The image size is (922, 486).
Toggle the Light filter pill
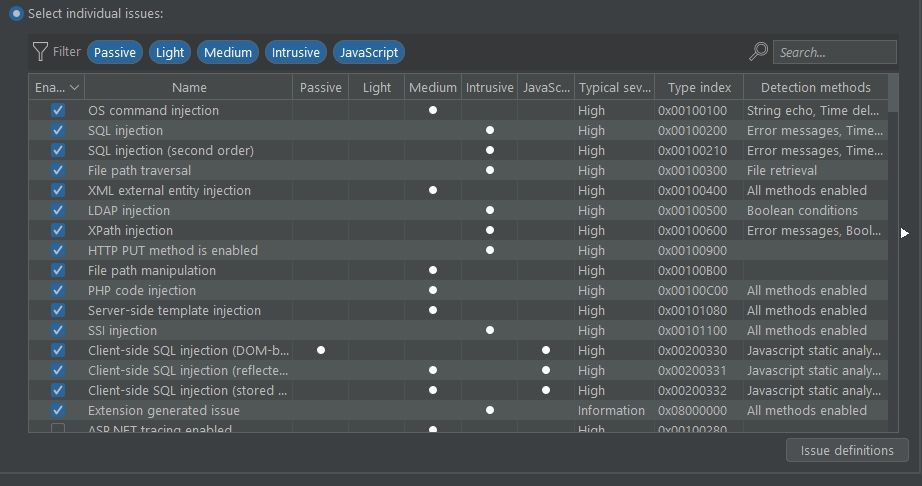[170, 52]
